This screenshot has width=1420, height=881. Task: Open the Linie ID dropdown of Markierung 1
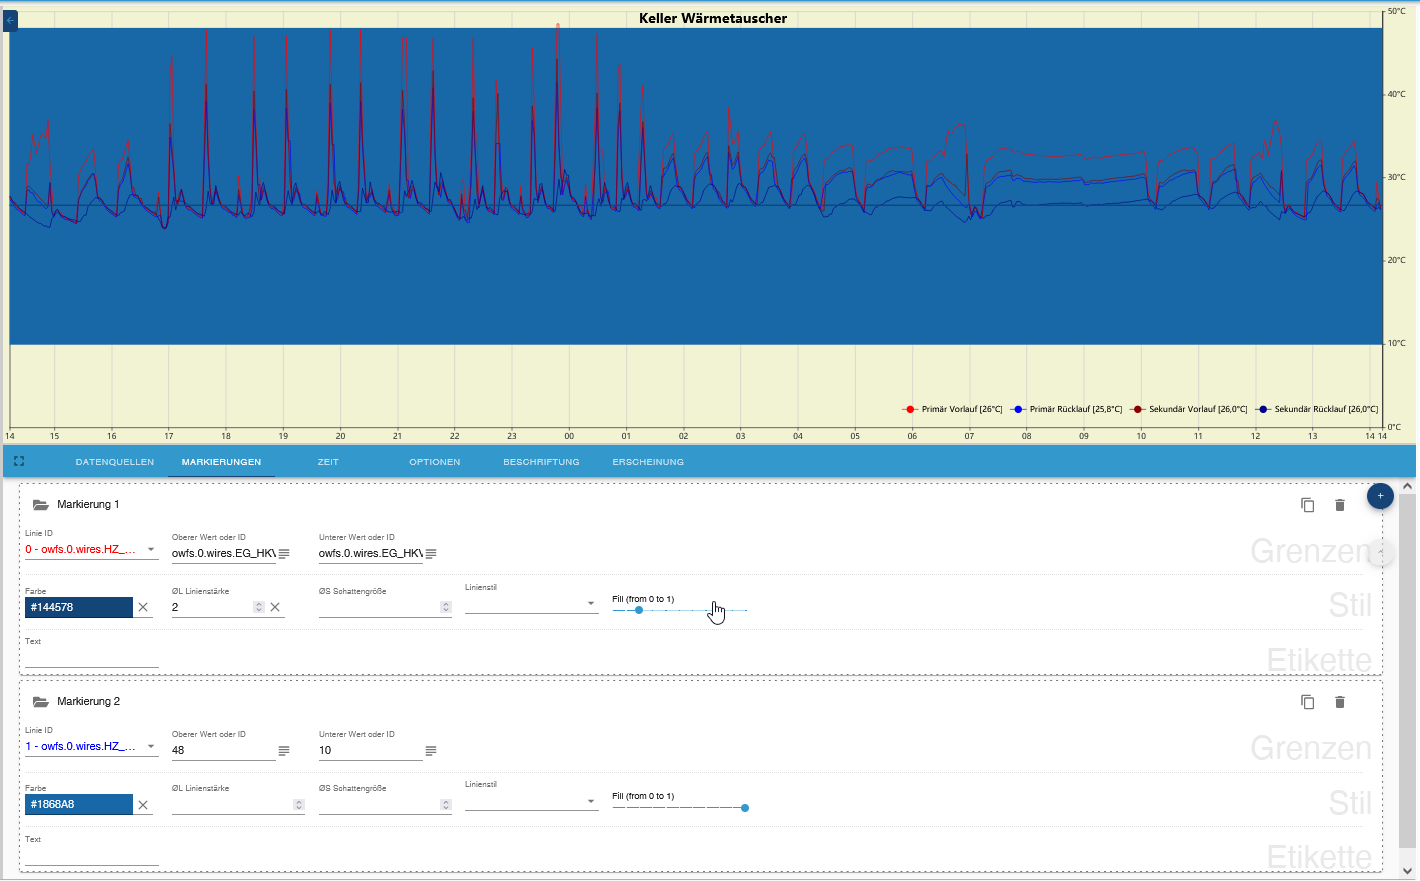click(x=152, y=549)
